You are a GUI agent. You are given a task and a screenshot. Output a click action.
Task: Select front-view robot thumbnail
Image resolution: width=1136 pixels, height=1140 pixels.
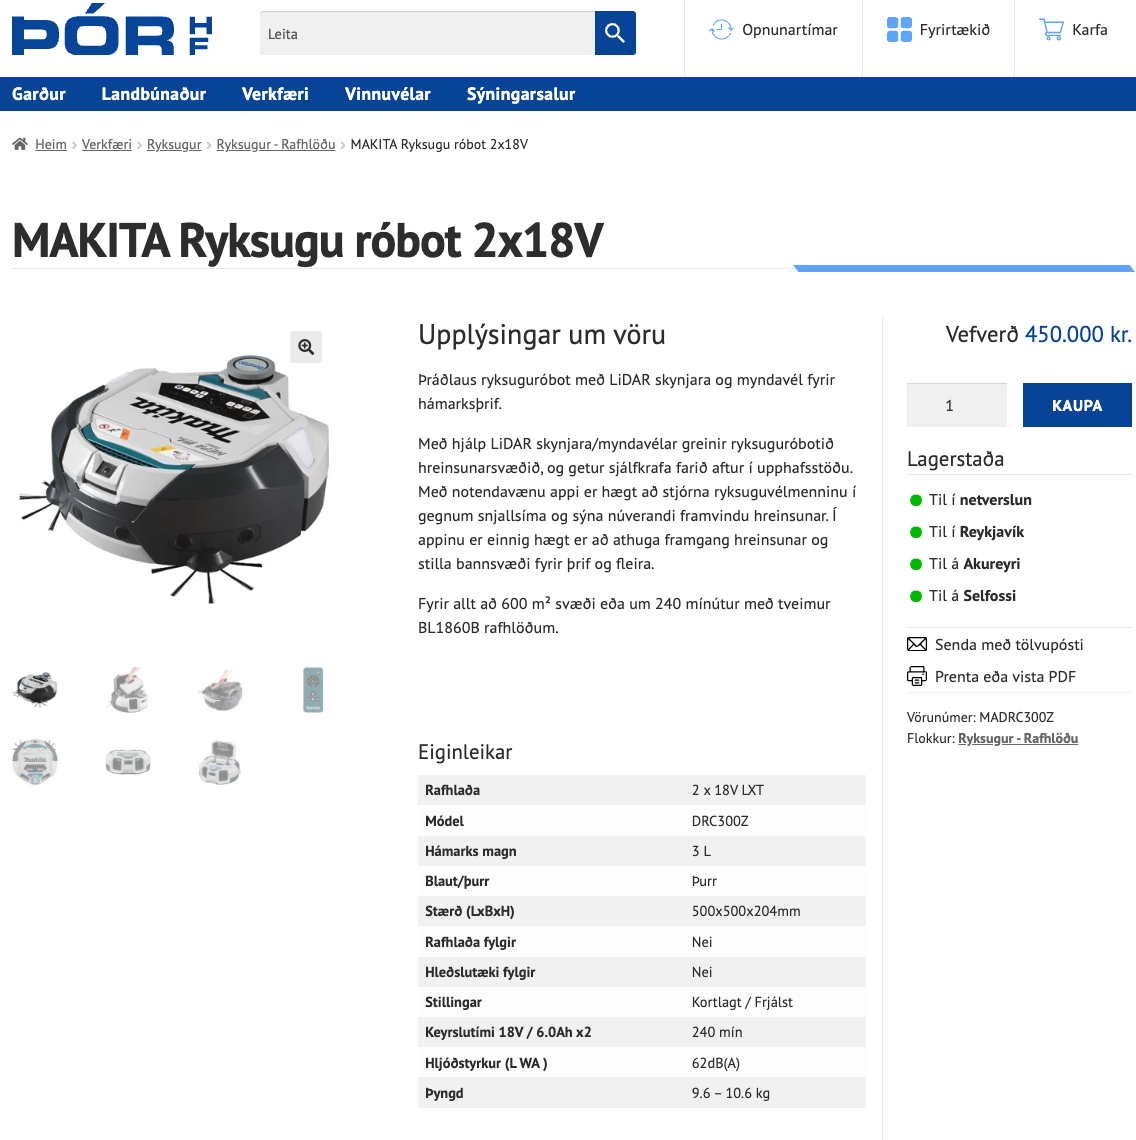(x=128, y=762)
